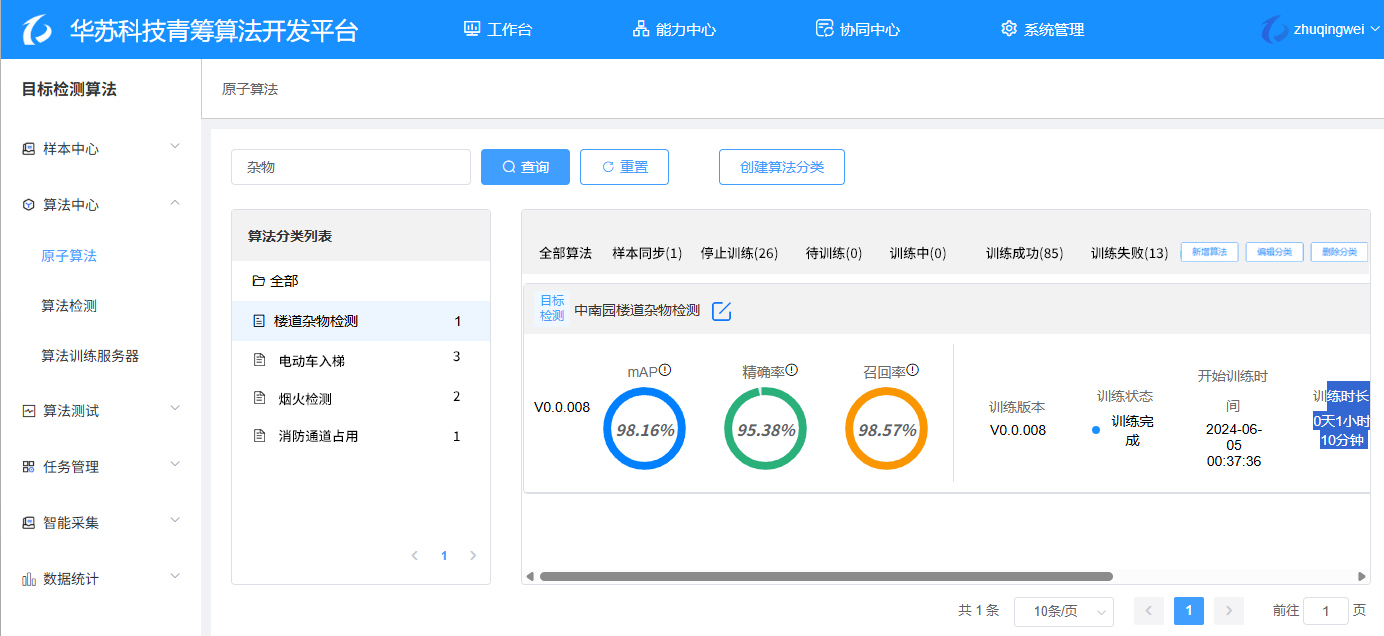The height and width of the screenshot is (636, 1384).
Task: Click document icon beside 电动车入梯
Action: click(259, 360)
